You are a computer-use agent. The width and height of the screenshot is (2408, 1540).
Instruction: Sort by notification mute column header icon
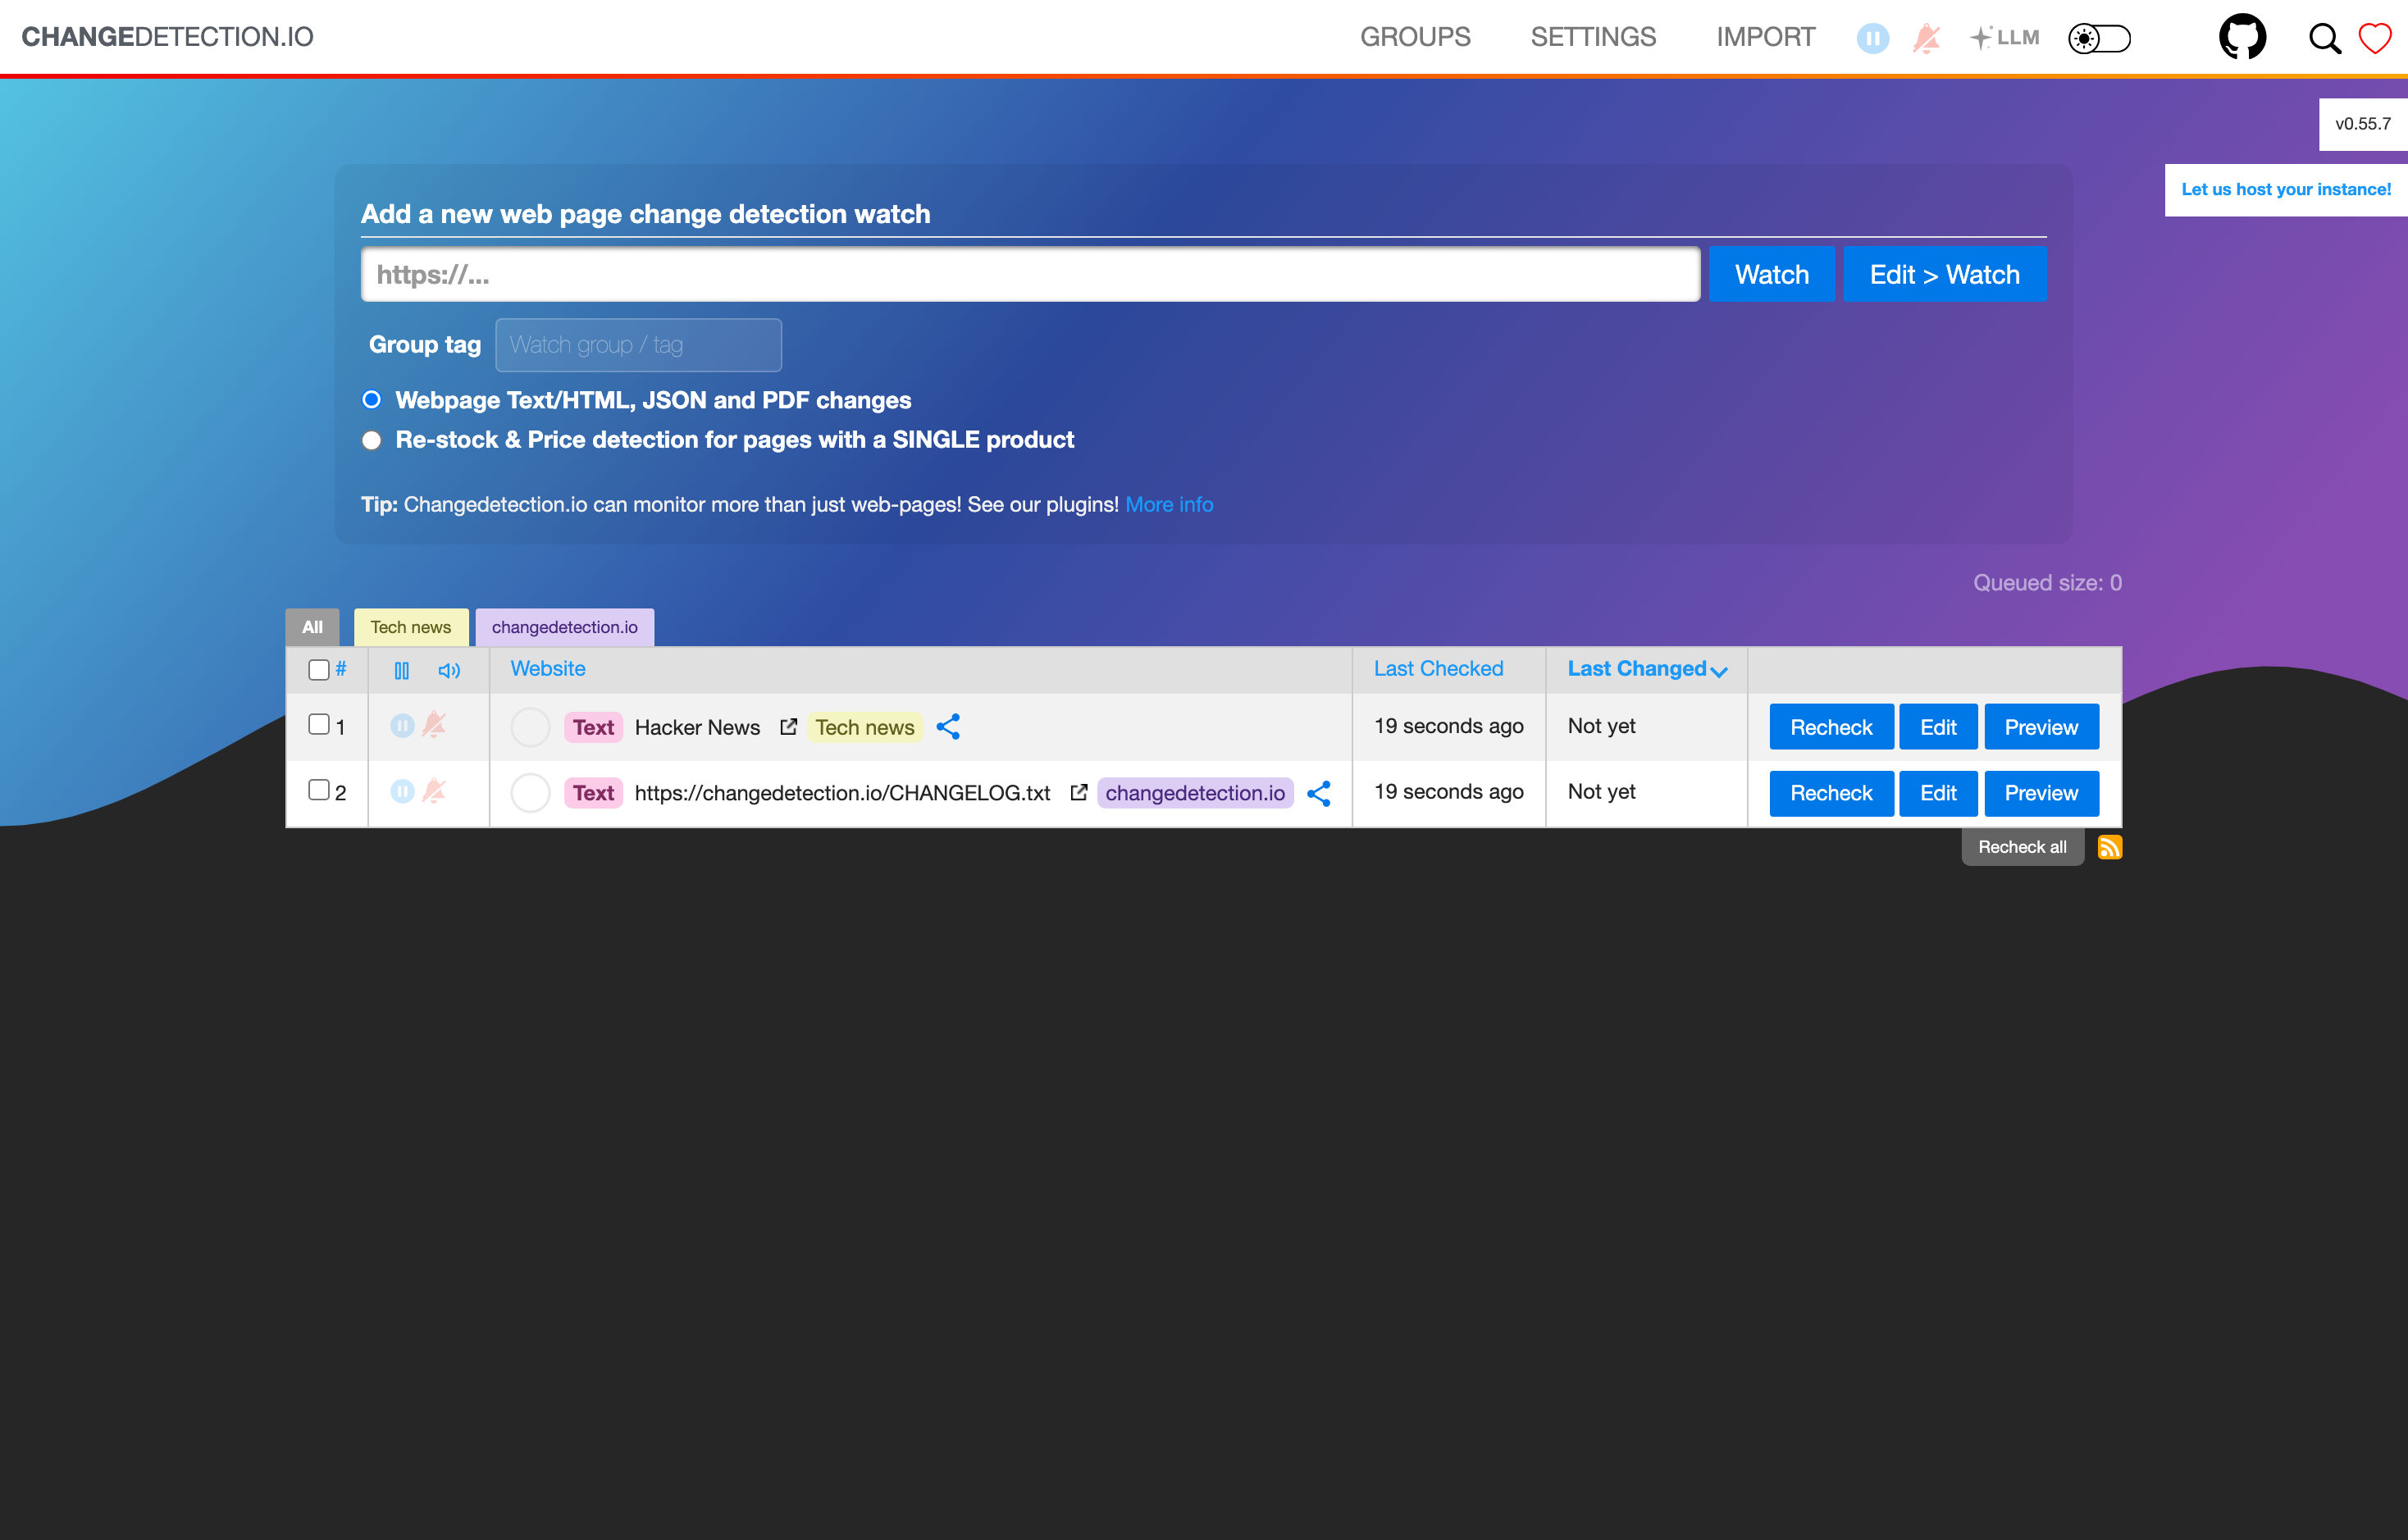point(449,670)
